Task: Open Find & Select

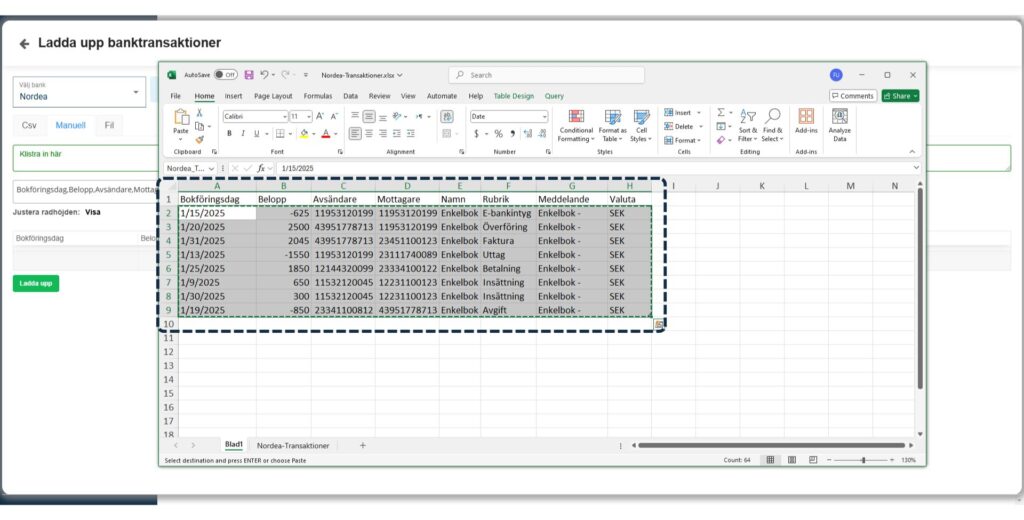Action: pos(771,125)
